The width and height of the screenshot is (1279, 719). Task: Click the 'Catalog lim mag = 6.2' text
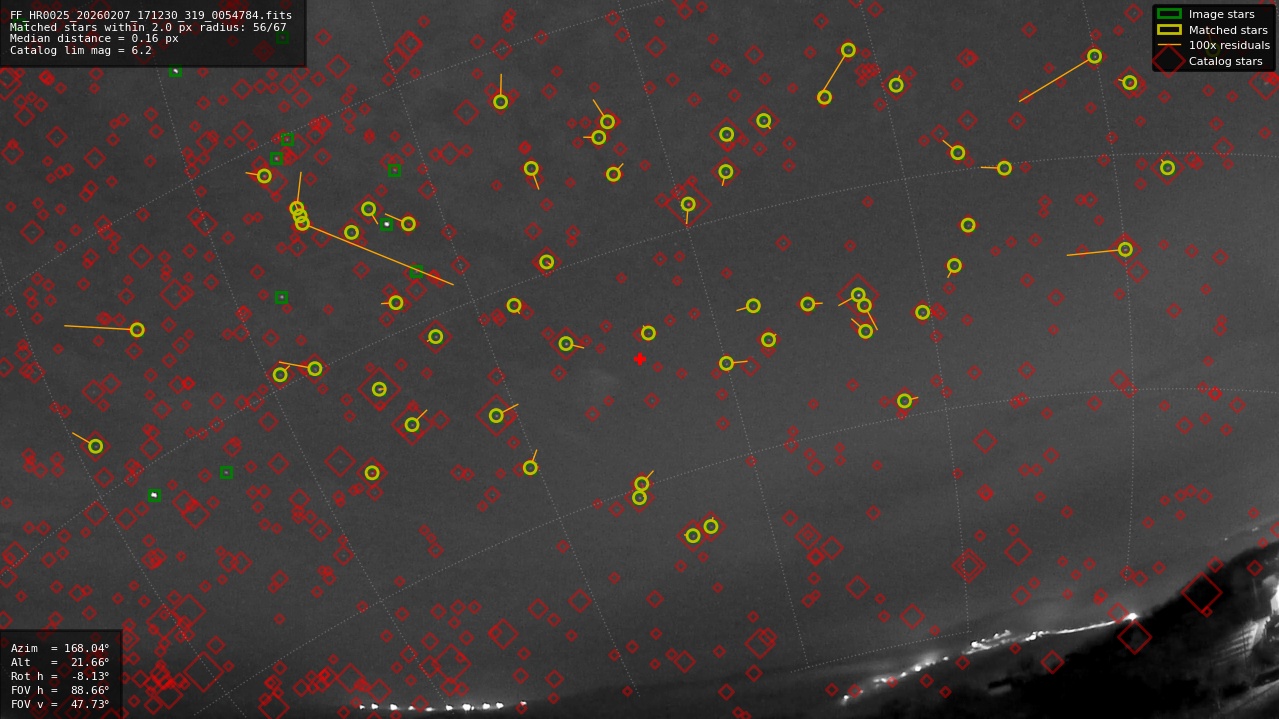(81, 50)
